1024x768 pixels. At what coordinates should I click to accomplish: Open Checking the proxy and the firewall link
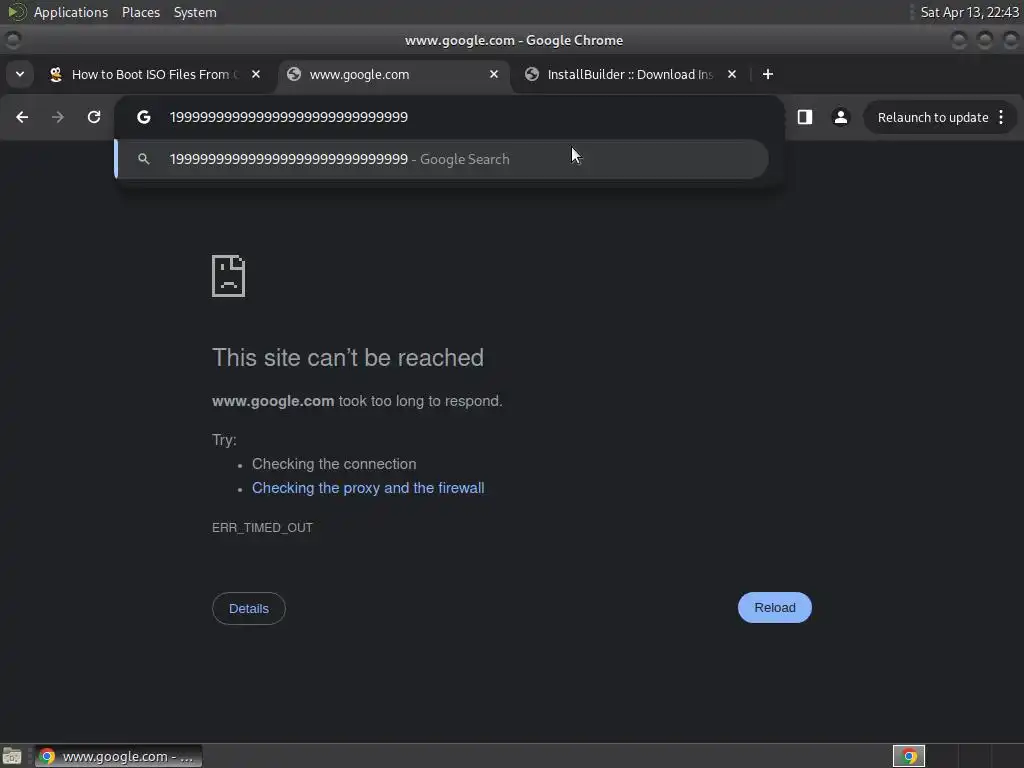pos(368,488)
